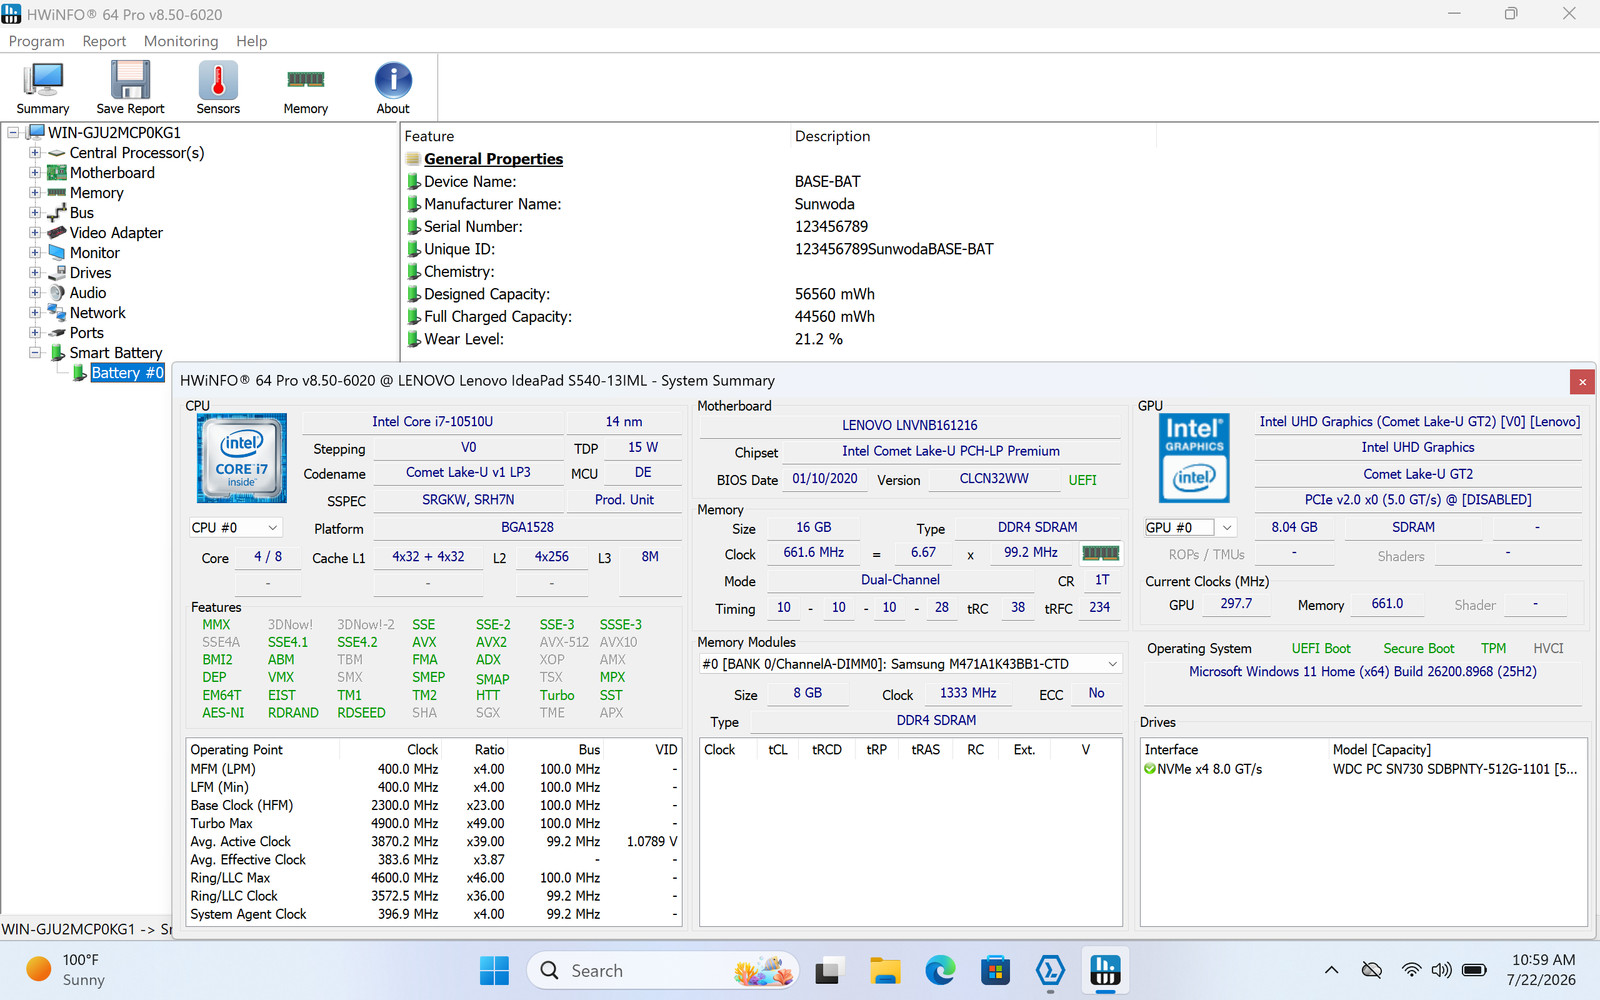The image size is (1600, 1000).
Task: Click the Audio speaker tree icon
Action: coord(57,293)
